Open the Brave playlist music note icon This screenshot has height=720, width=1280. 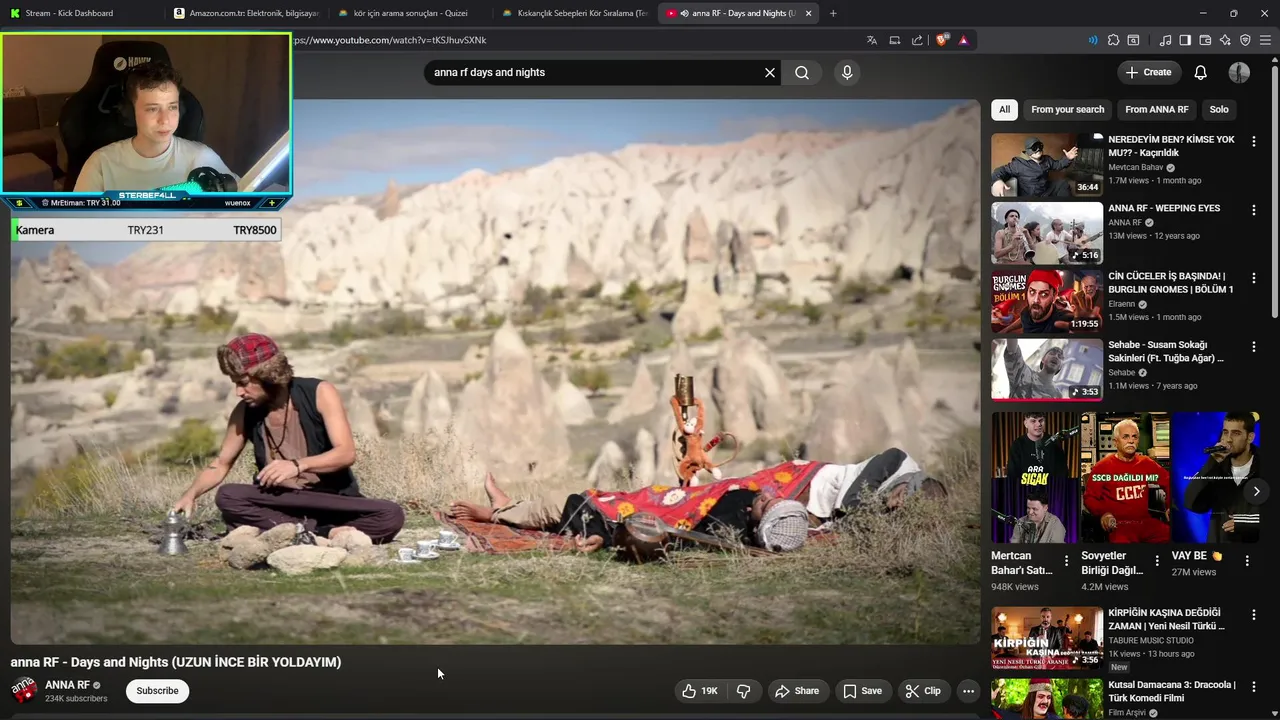[x=1165, y=40]
